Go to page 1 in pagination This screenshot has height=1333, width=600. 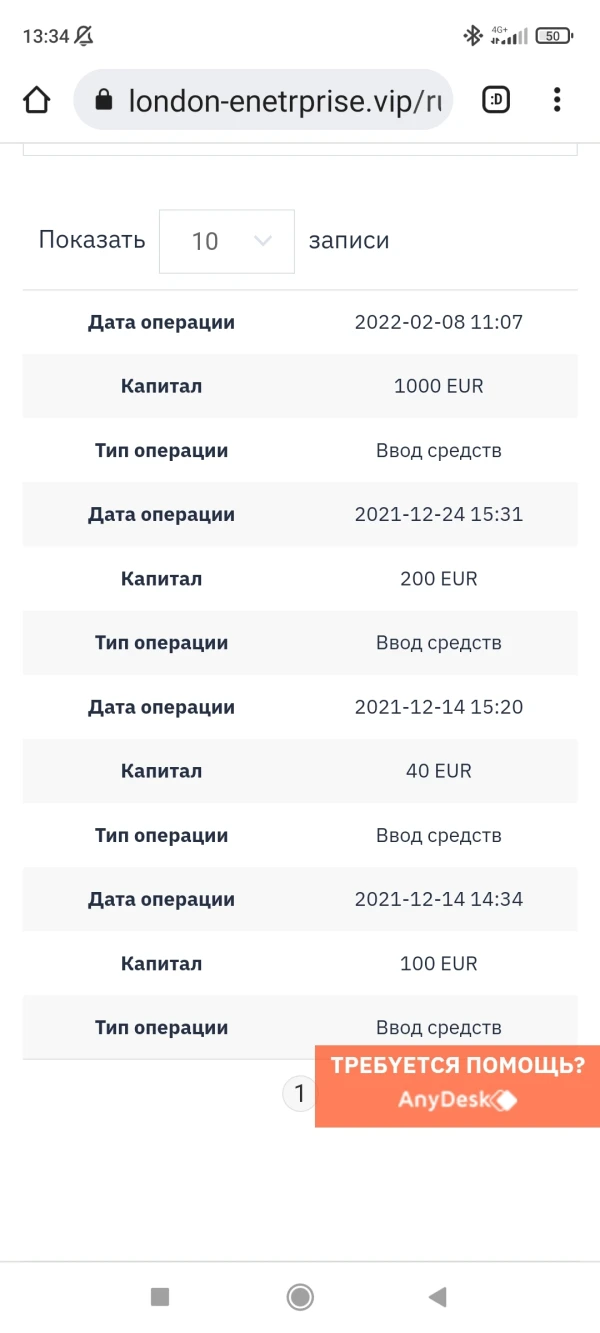click(298, 1093)
